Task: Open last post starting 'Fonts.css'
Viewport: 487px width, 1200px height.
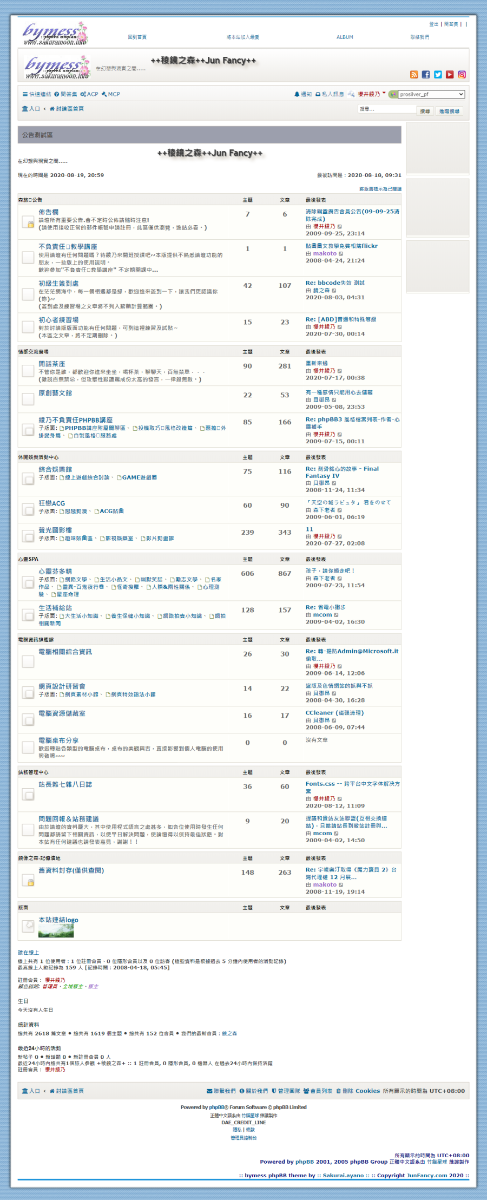Action: coord(351,787)
